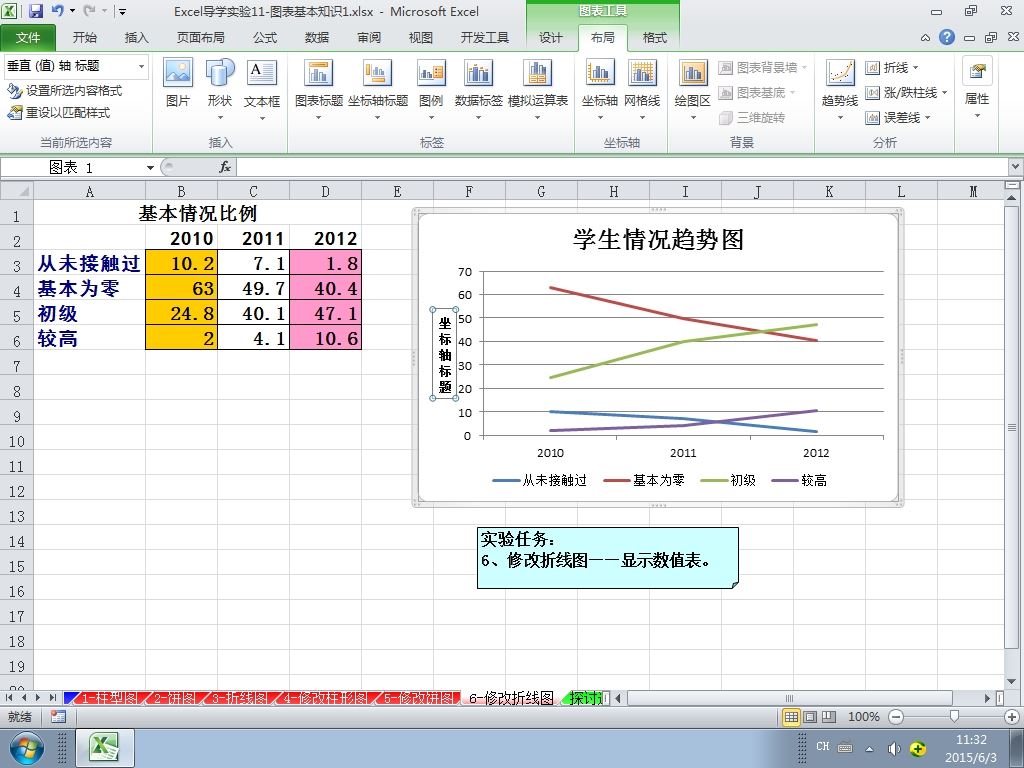Open the 绘图区 (Plot Area) options
The width and height of the screenshot is (1024, 768).
(692, 89)
